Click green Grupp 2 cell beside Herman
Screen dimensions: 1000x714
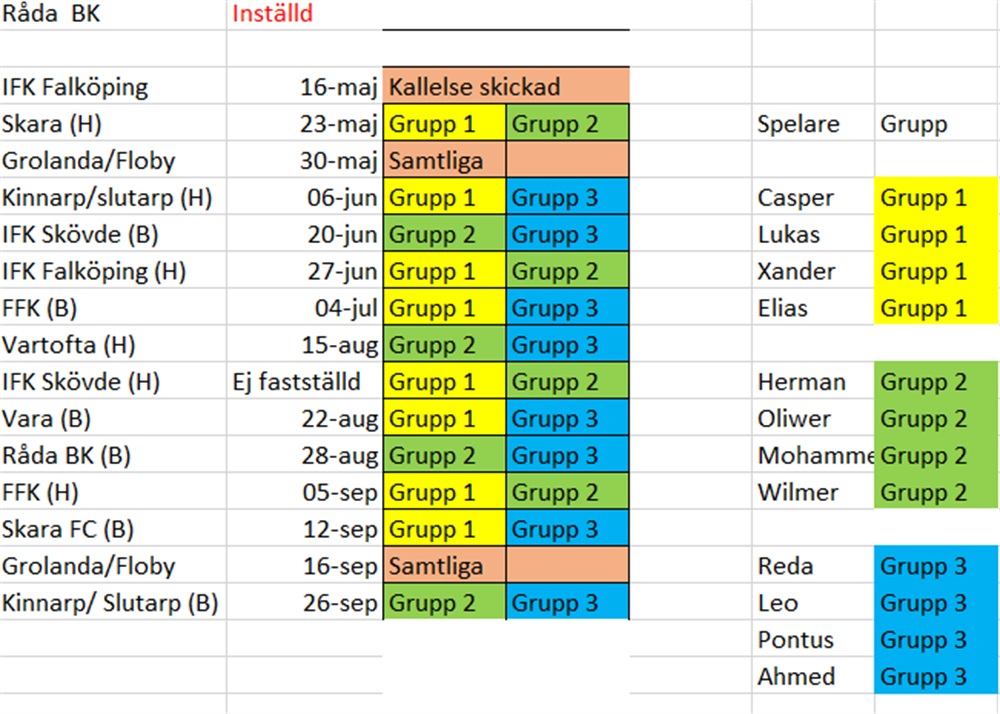tap(937, 381)
